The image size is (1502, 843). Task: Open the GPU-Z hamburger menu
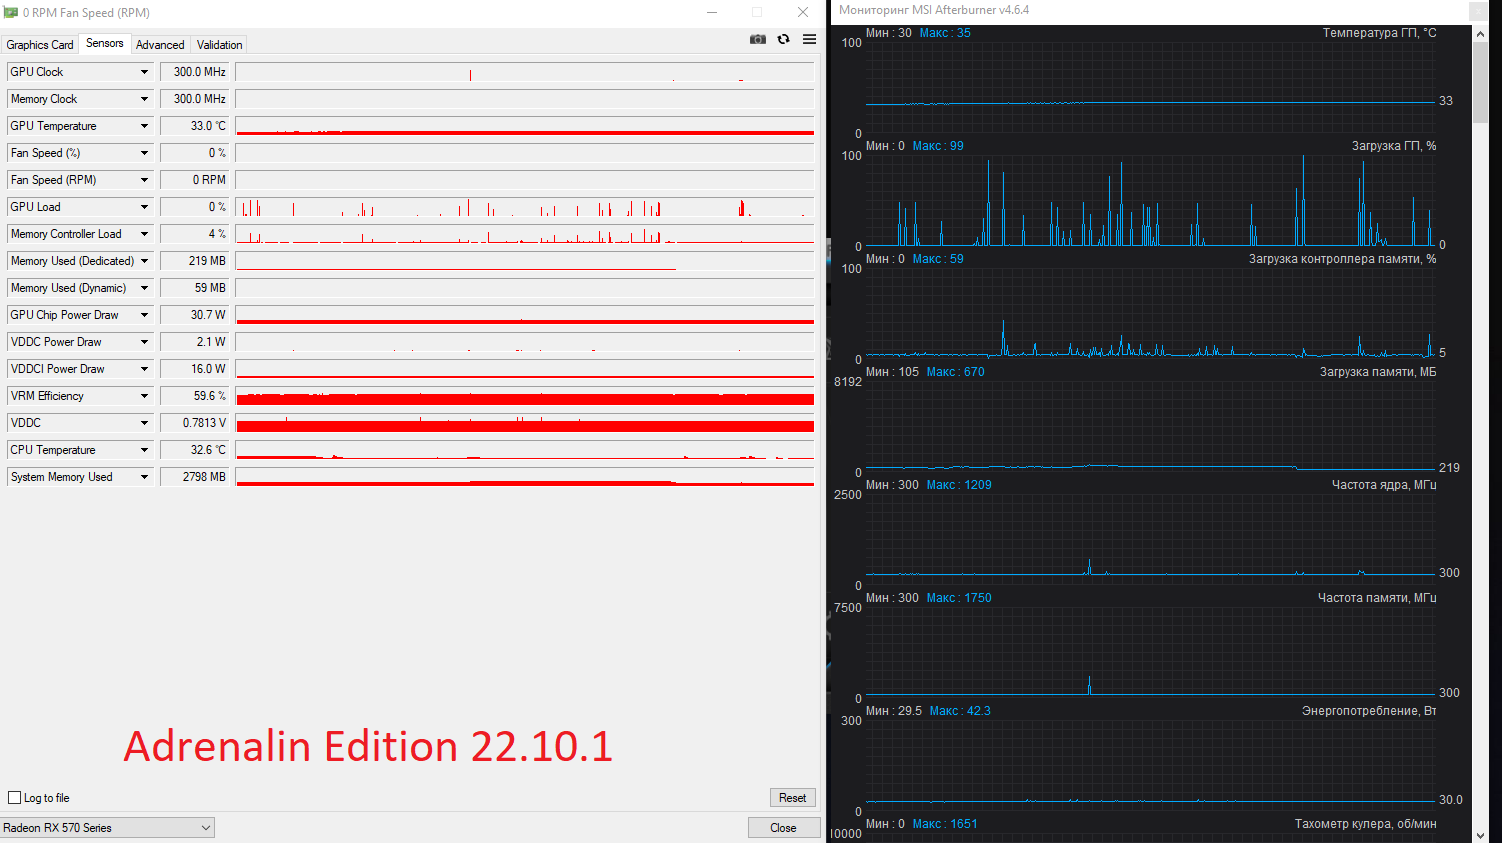point(810,39)
